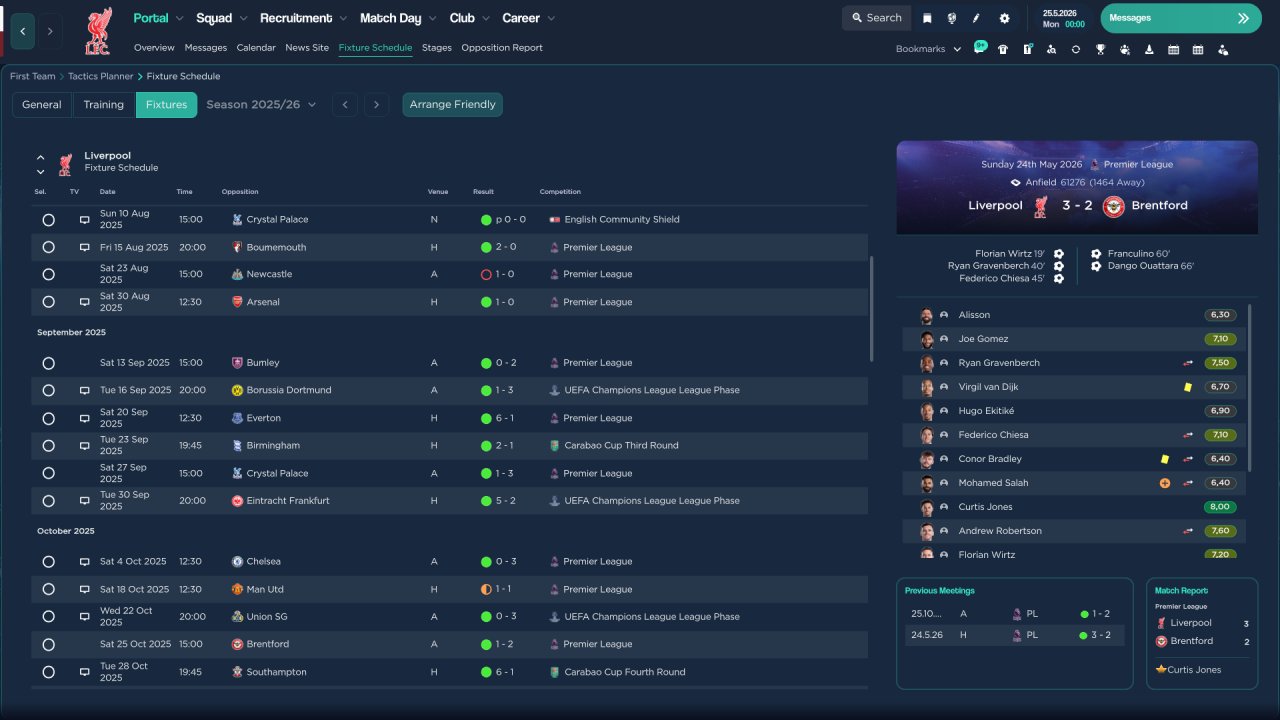Viewport: 1280px width, 720px height.
Task: Click the TV icon on the Man Utd row
Action: coord(85,589)
